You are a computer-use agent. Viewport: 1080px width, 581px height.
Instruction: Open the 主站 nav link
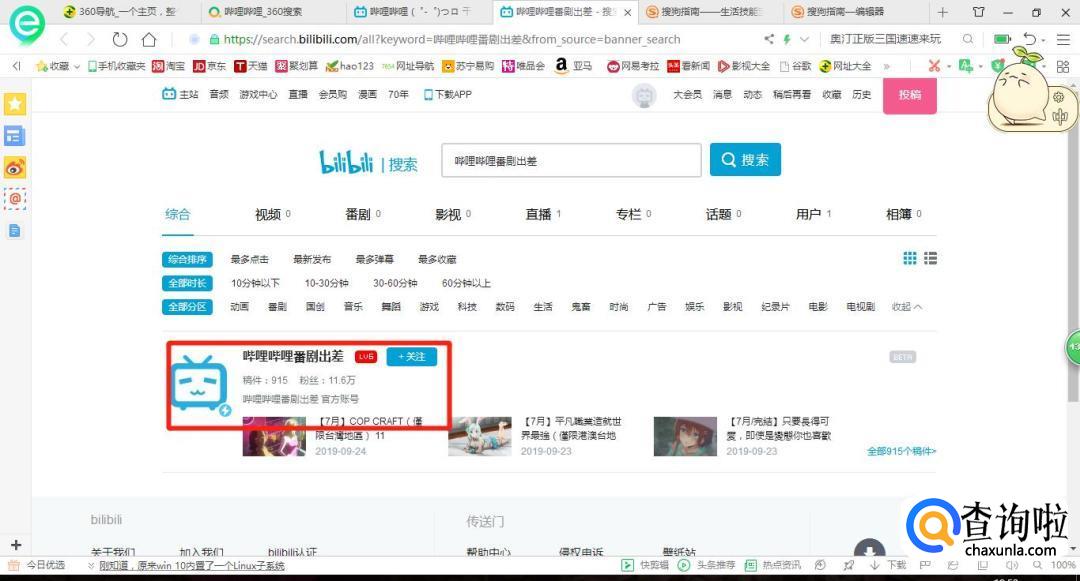tap(180, 94)
